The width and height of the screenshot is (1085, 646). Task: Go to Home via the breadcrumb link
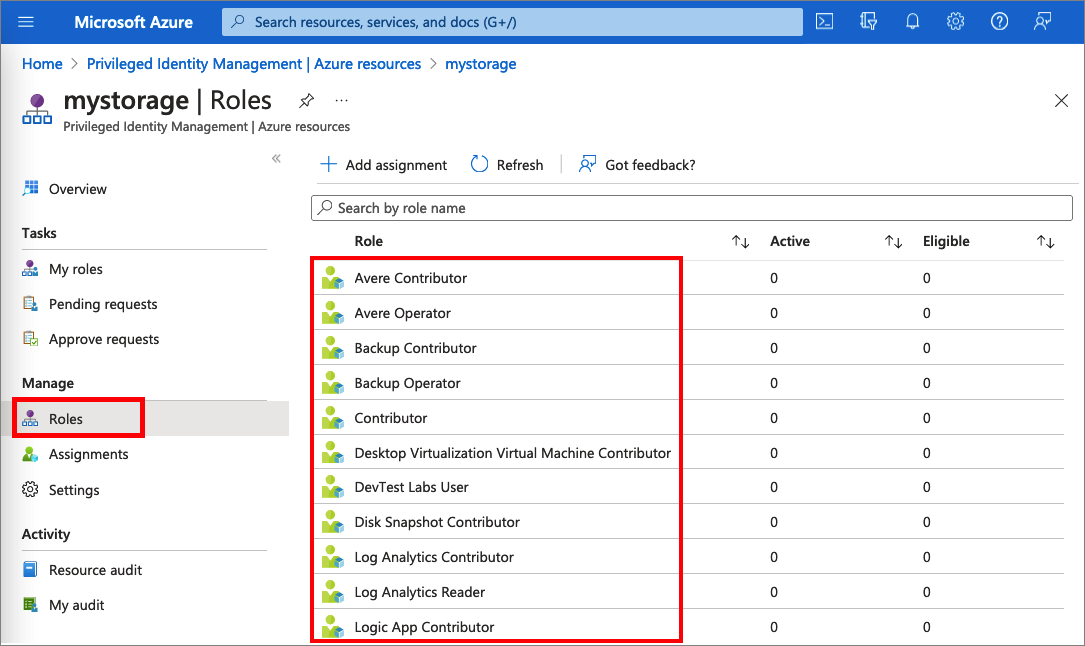42,63
